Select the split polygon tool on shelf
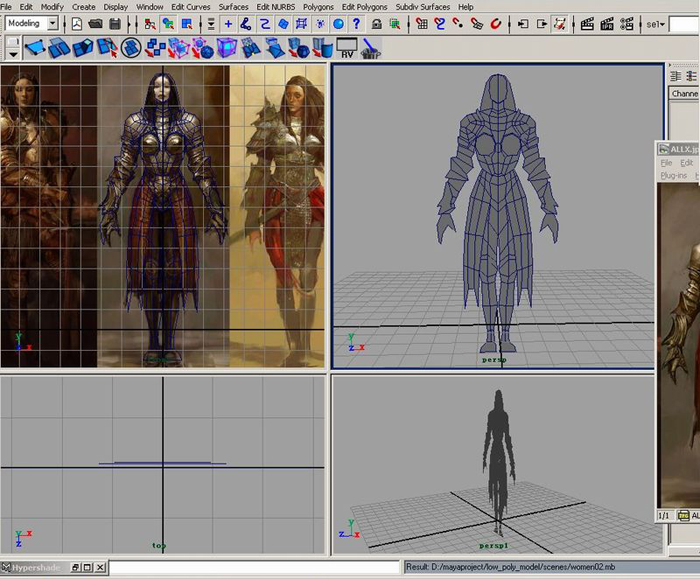 tap(107, 48)
